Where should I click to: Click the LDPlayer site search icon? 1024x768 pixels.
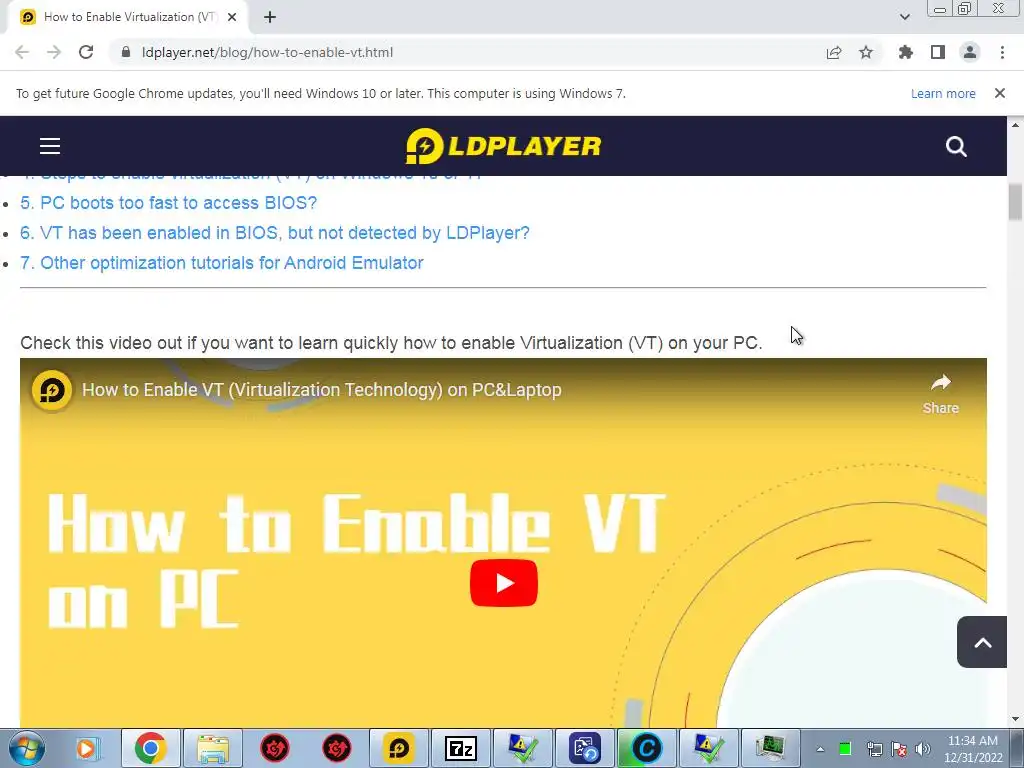coord(956,146)
